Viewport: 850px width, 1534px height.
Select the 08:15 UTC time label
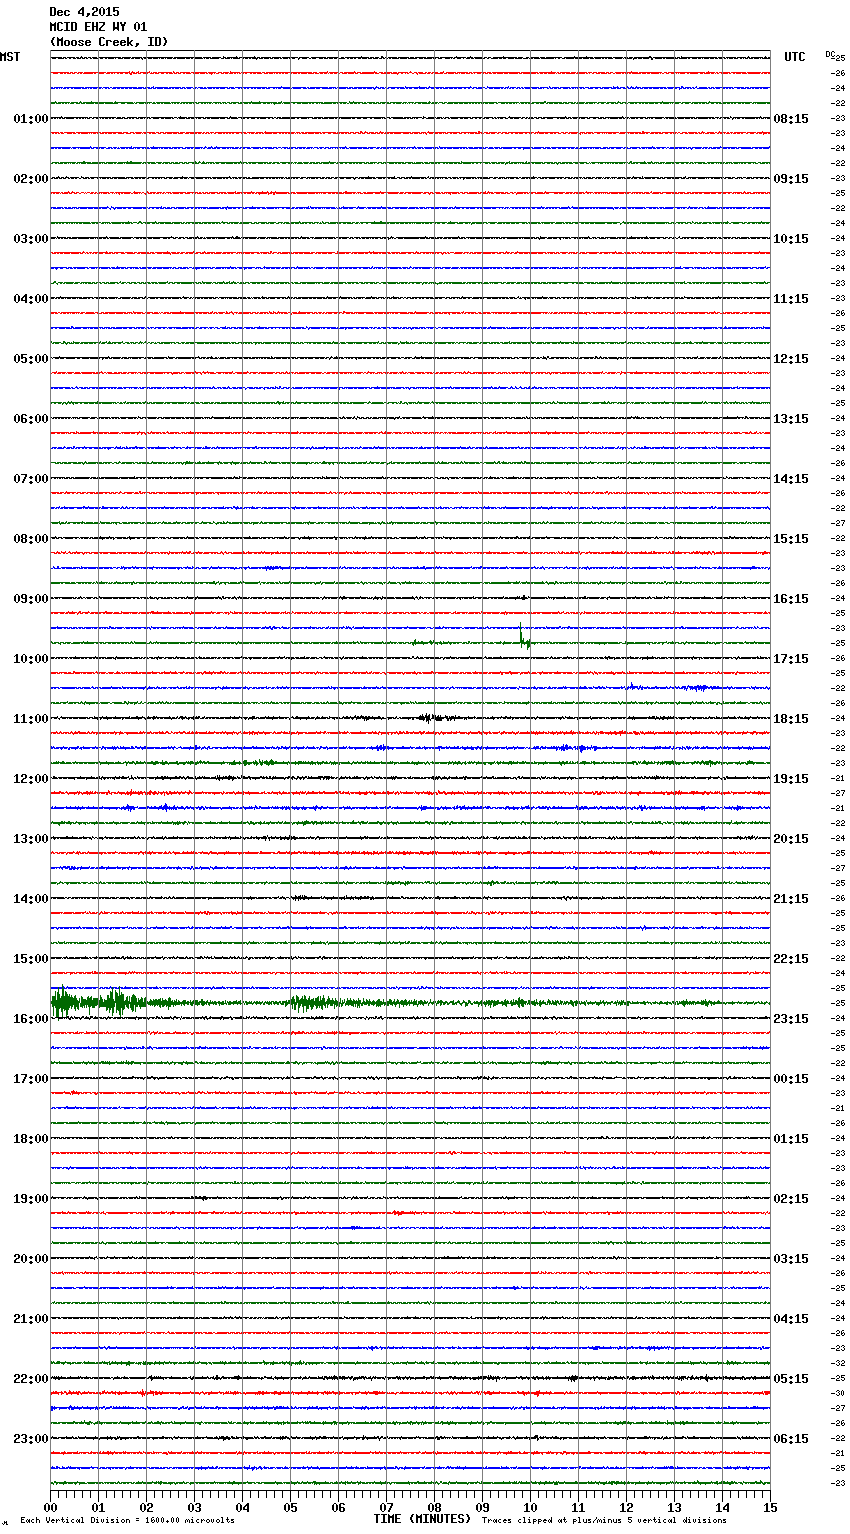(791, 119)
